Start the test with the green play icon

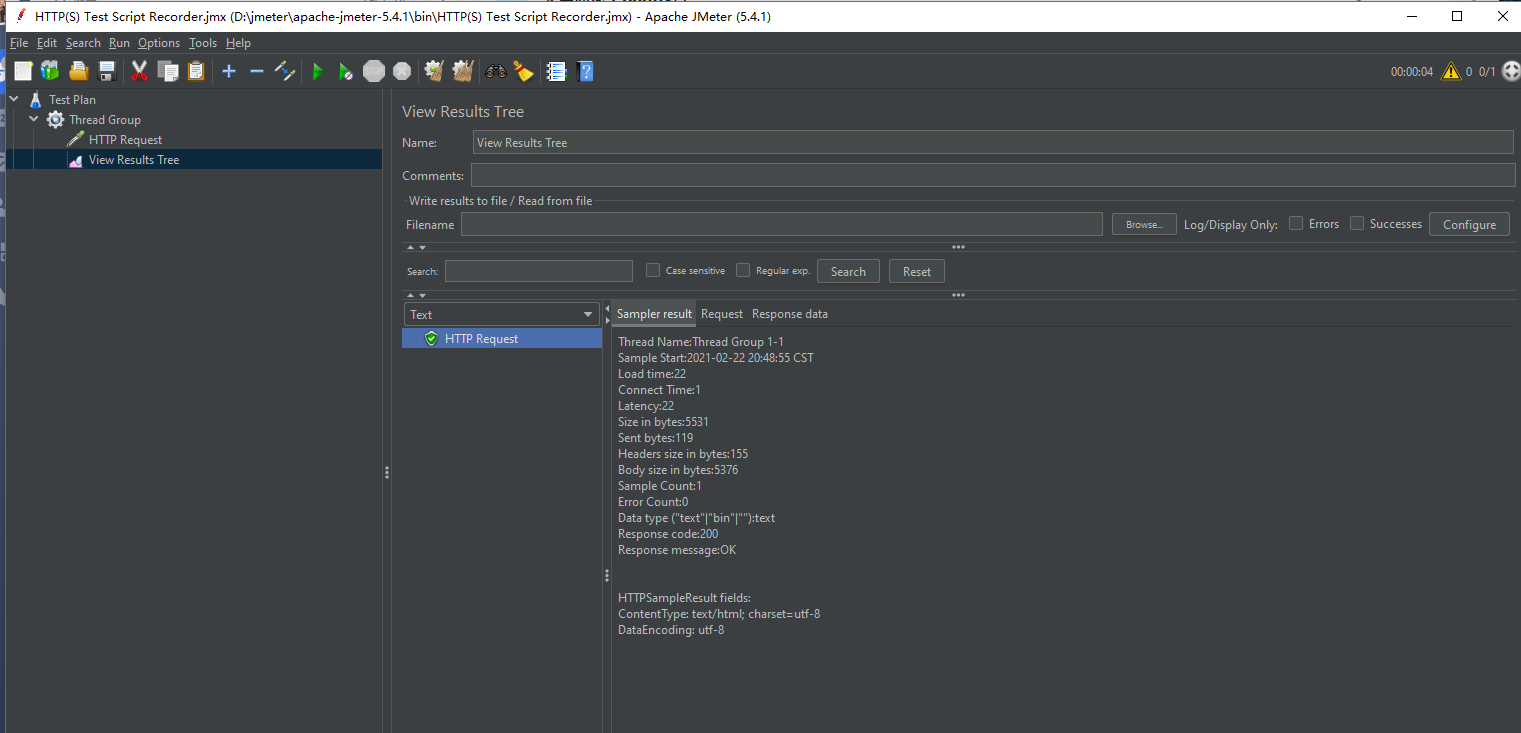(x=318, y=71)
